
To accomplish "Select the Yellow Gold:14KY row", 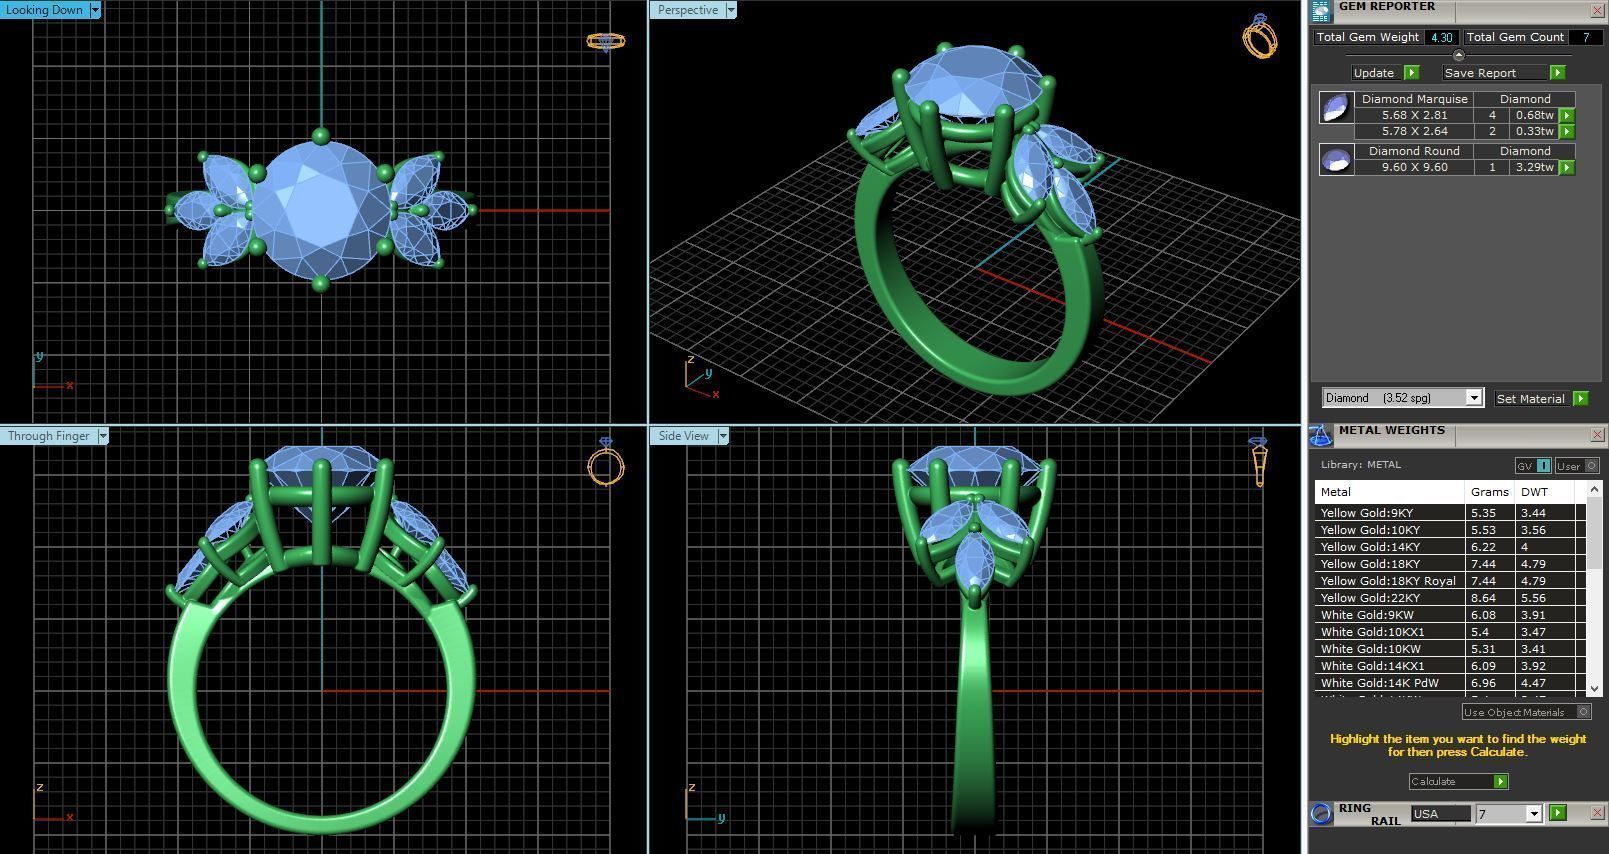I will pyautogui.click(x=1450, y=547).
